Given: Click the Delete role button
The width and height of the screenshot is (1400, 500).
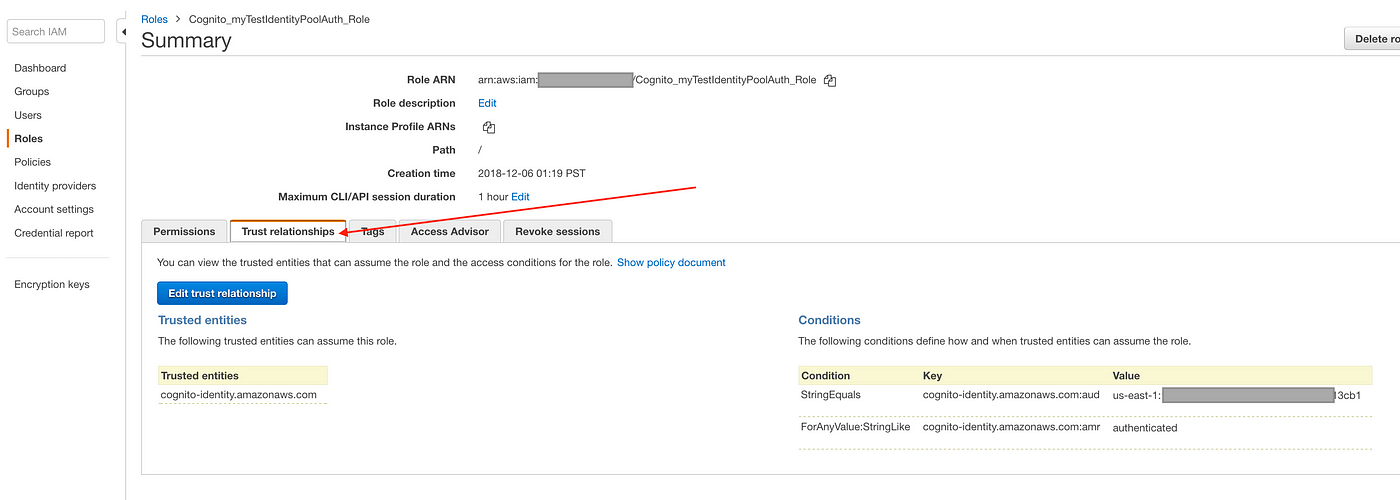Looking at the screenshot, I should (x=1372, y=39).
